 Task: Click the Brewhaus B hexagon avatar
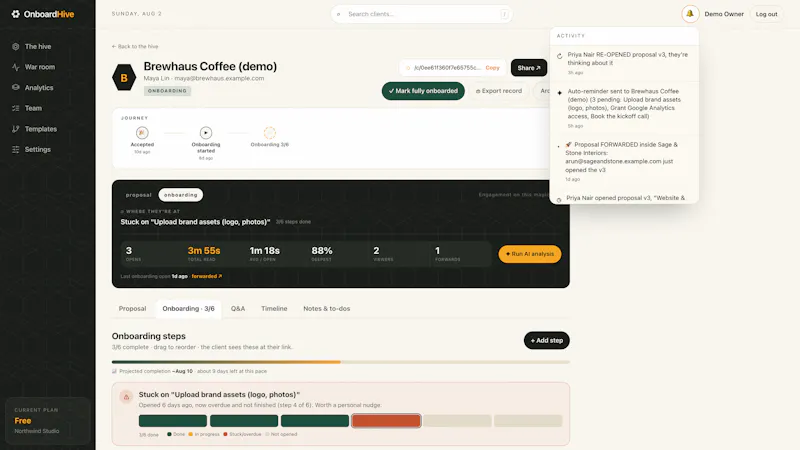[124, 78]
